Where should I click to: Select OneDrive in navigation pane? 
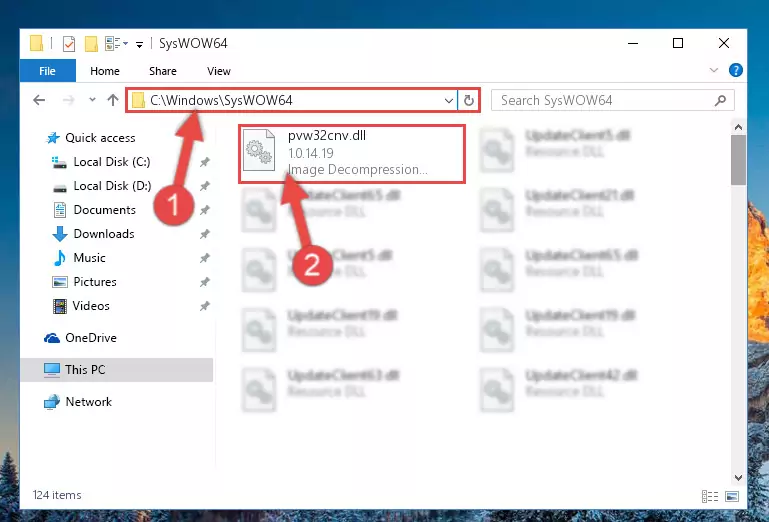click(x=91, y=338)
